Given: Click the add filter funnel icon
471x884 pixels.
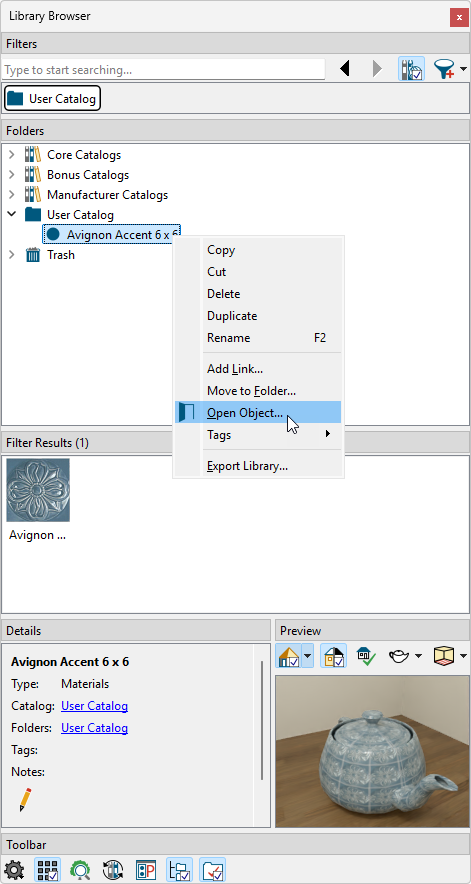Looking at the screenshot, I should 444,69.
